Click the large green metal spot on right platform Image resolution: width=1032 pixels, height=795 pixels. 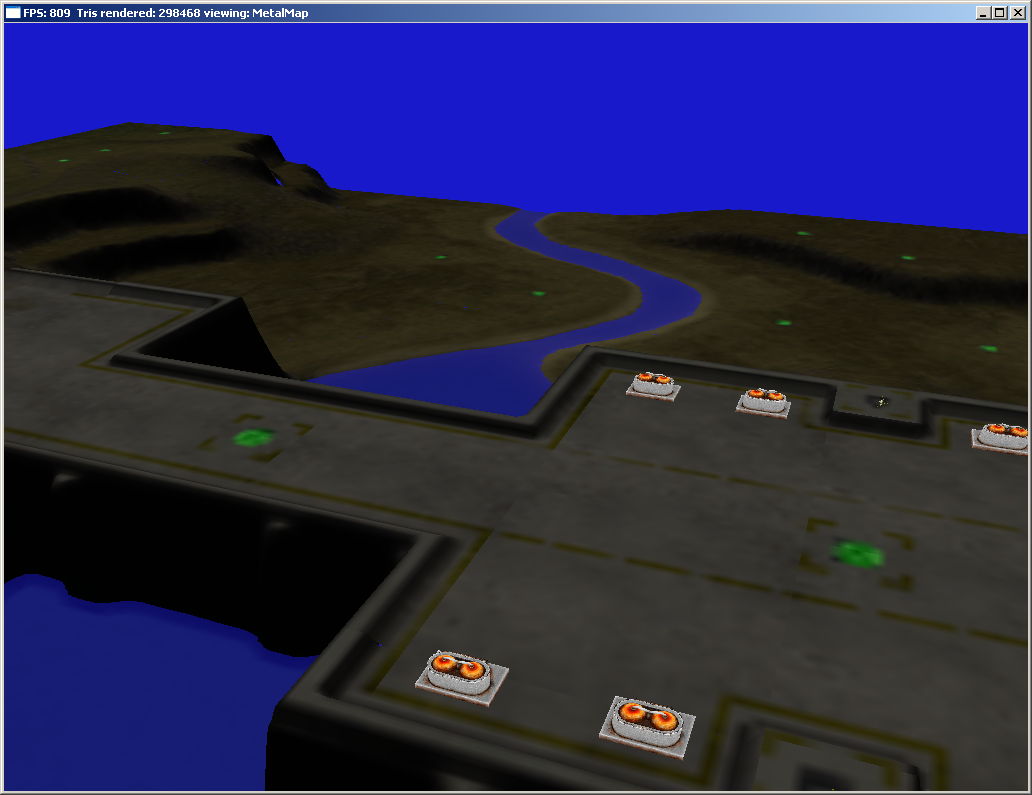(x=858, y=553)
